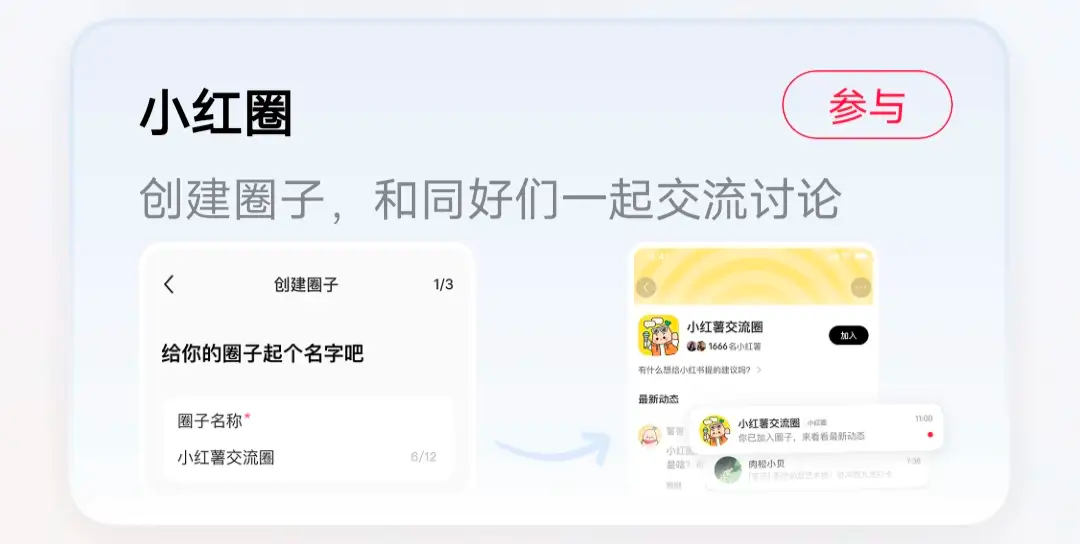Viewport: 1080px width, 544px height.
Task: Expand chevron next to suggestion question
Action: point(759,370)
